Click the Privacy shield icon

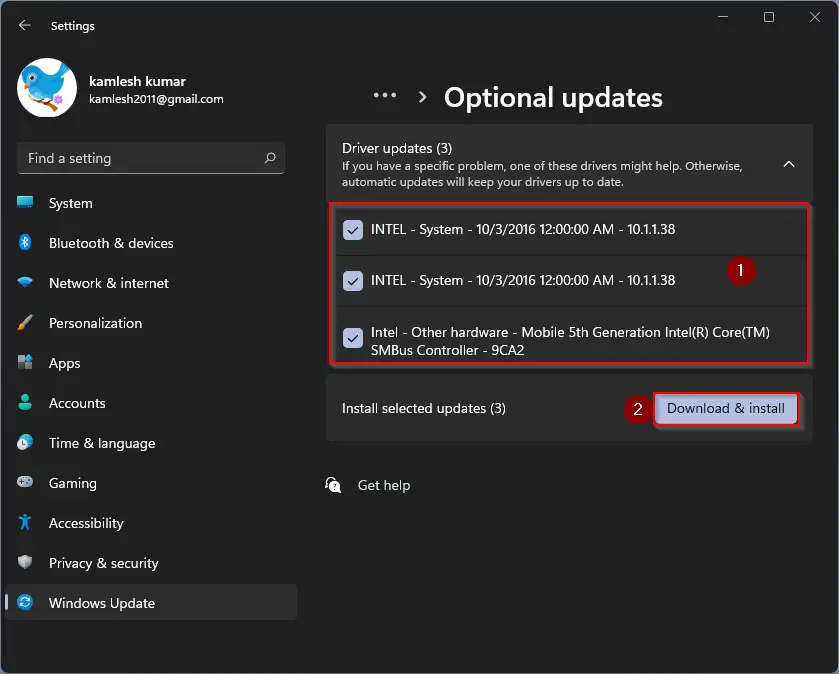click(x=25, y=562)
